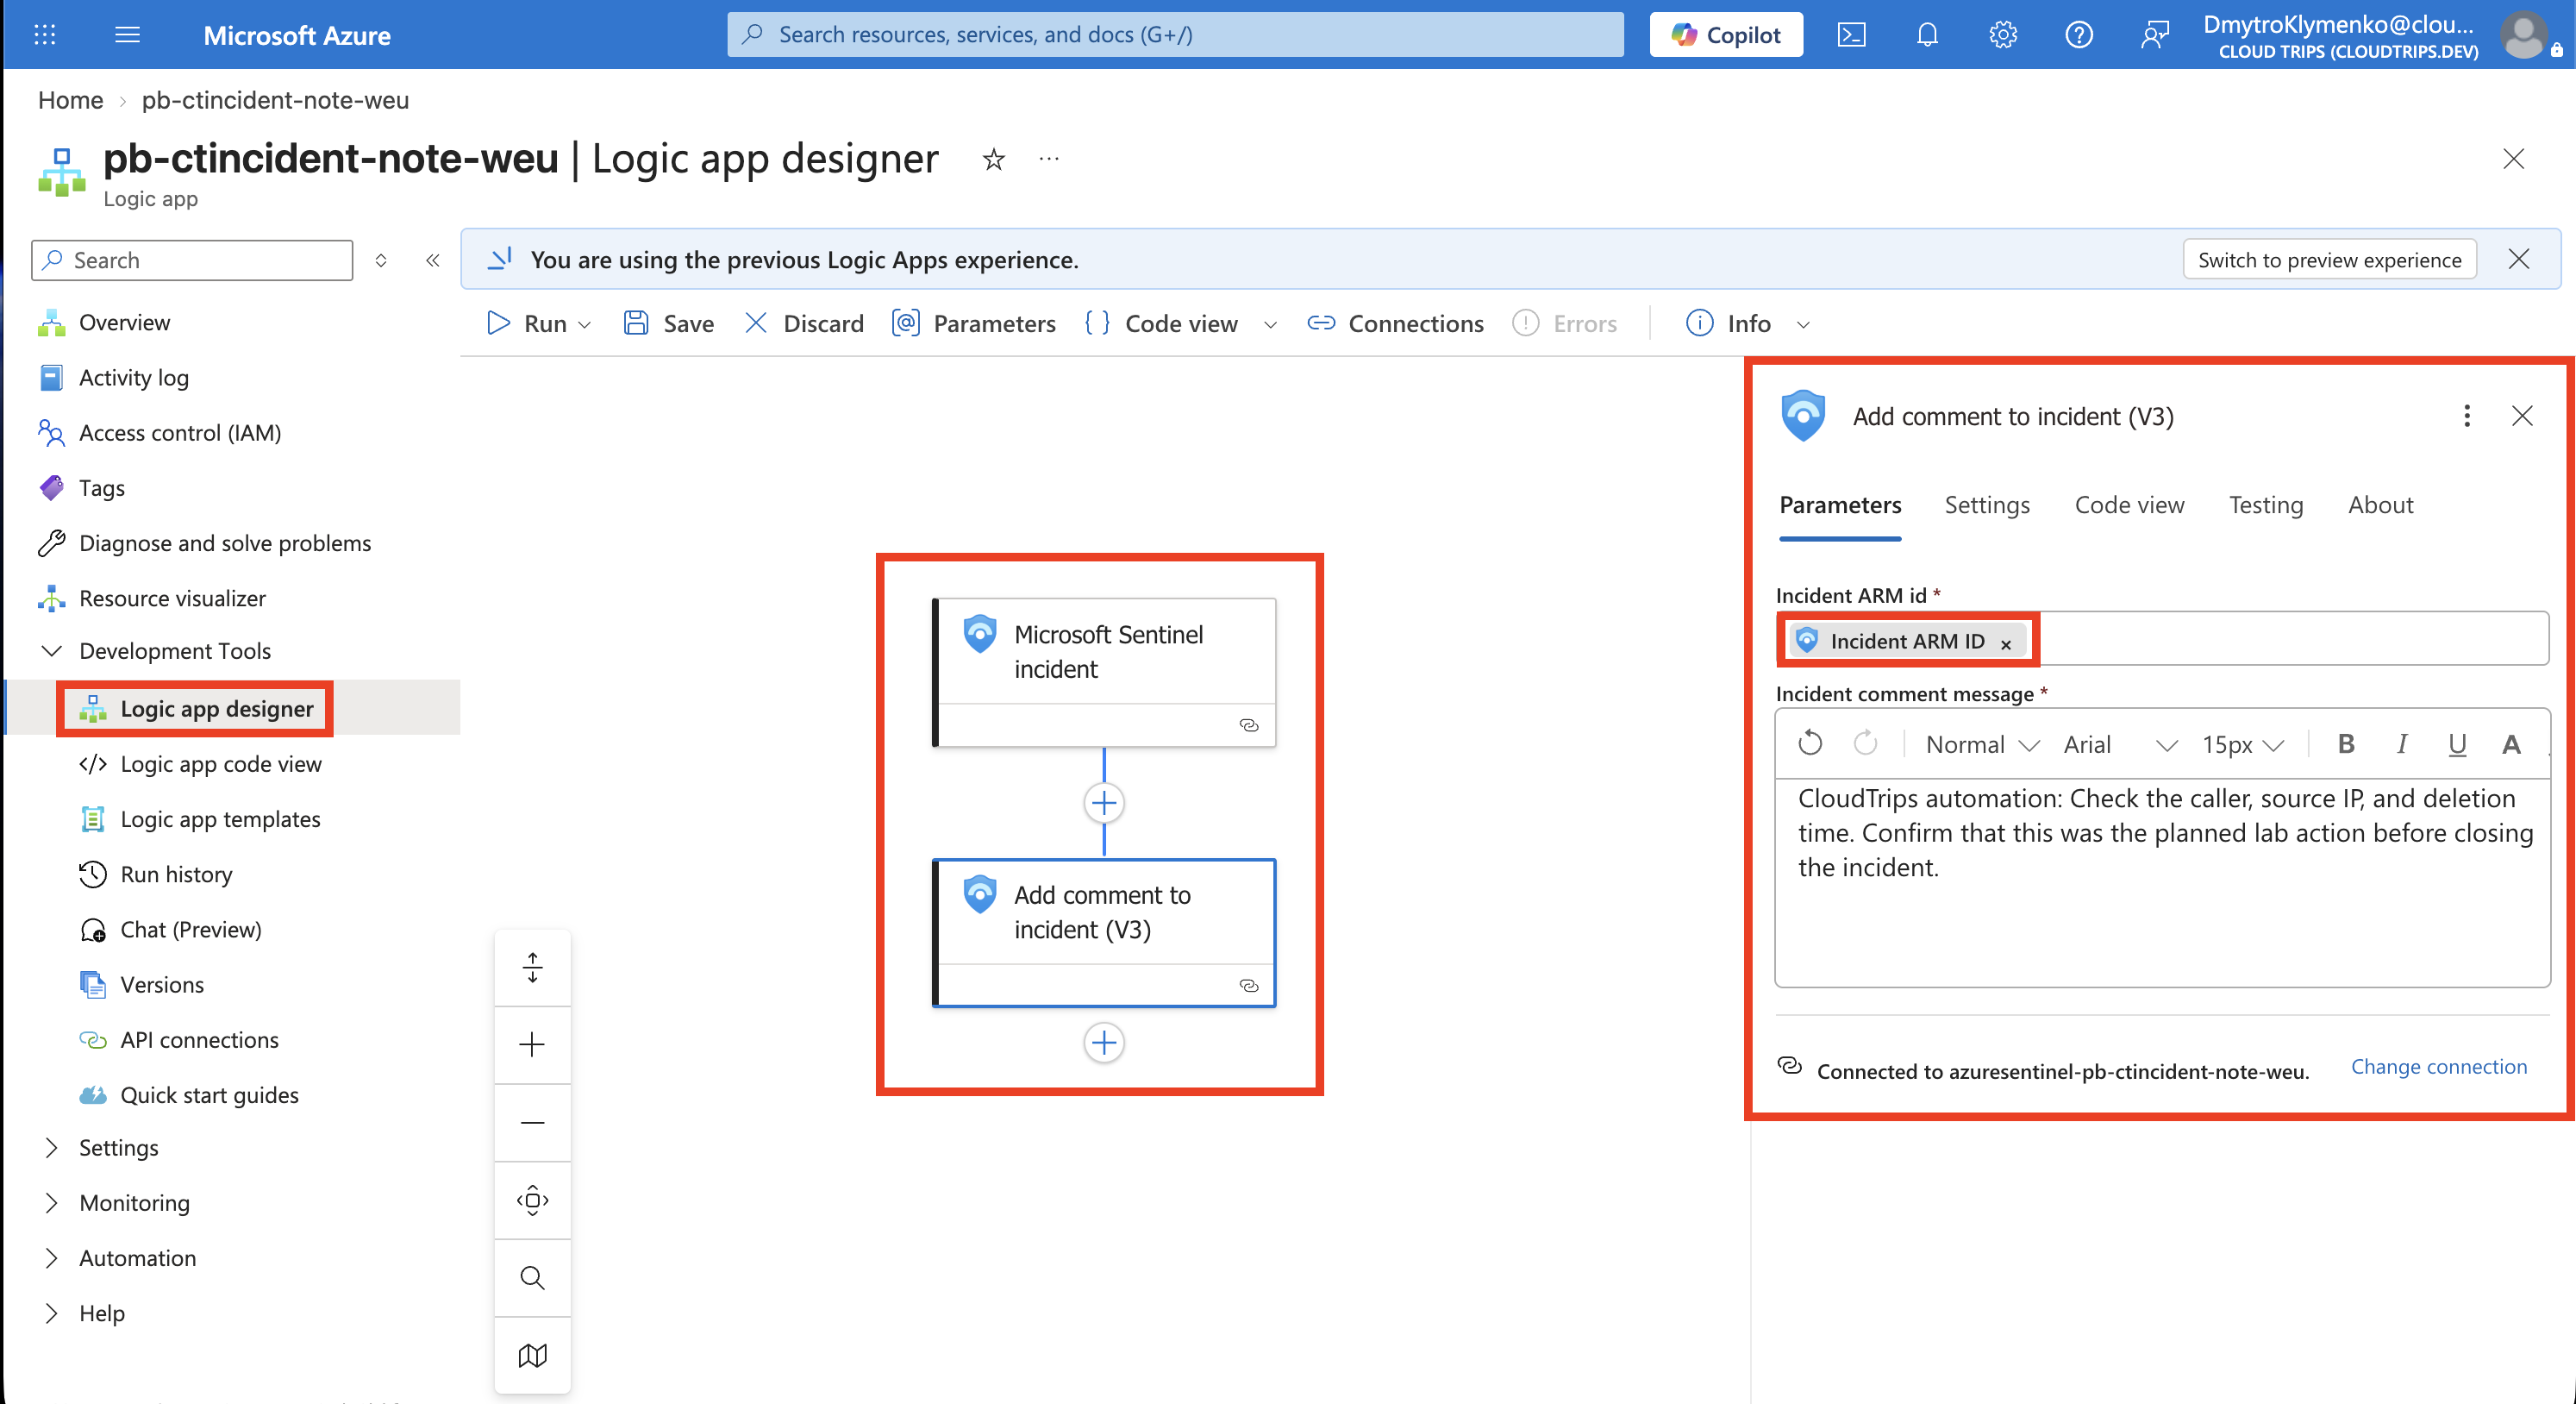
Task: Save the logic app
Action: (x=669, y=323)
